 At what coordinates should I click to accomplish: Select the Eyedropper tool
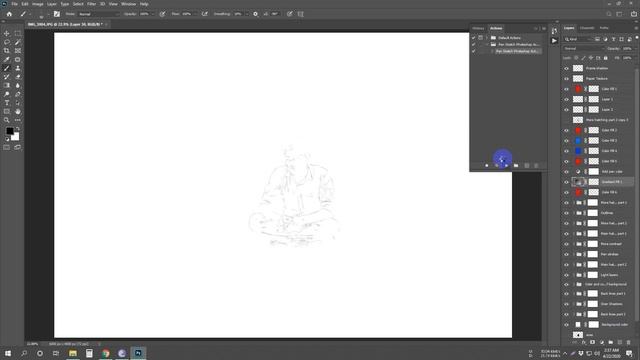7,60
